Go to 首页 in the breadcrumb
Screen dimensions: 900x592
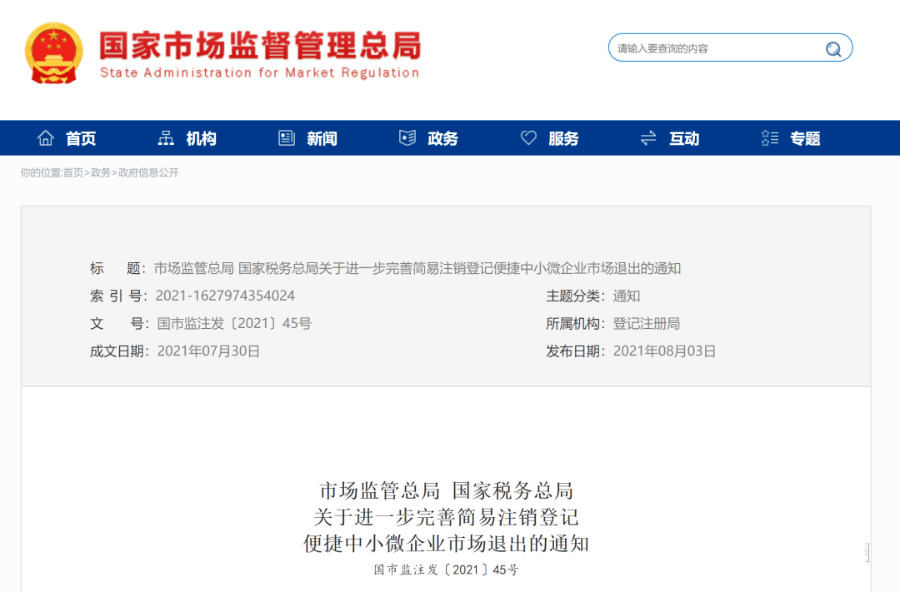(73, 173)
